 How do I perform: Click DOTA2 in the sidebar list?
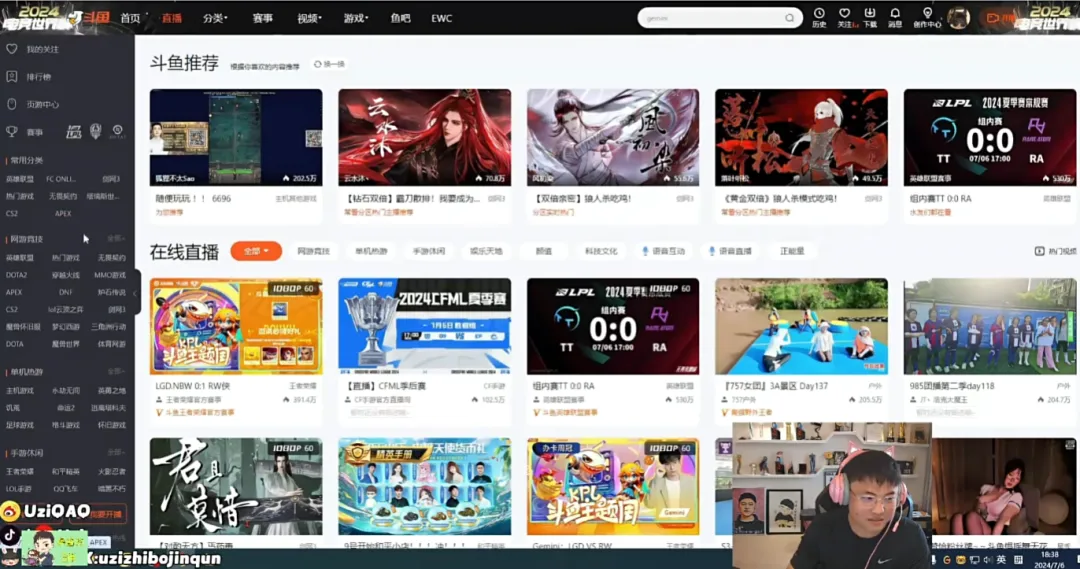coord(17,275)
